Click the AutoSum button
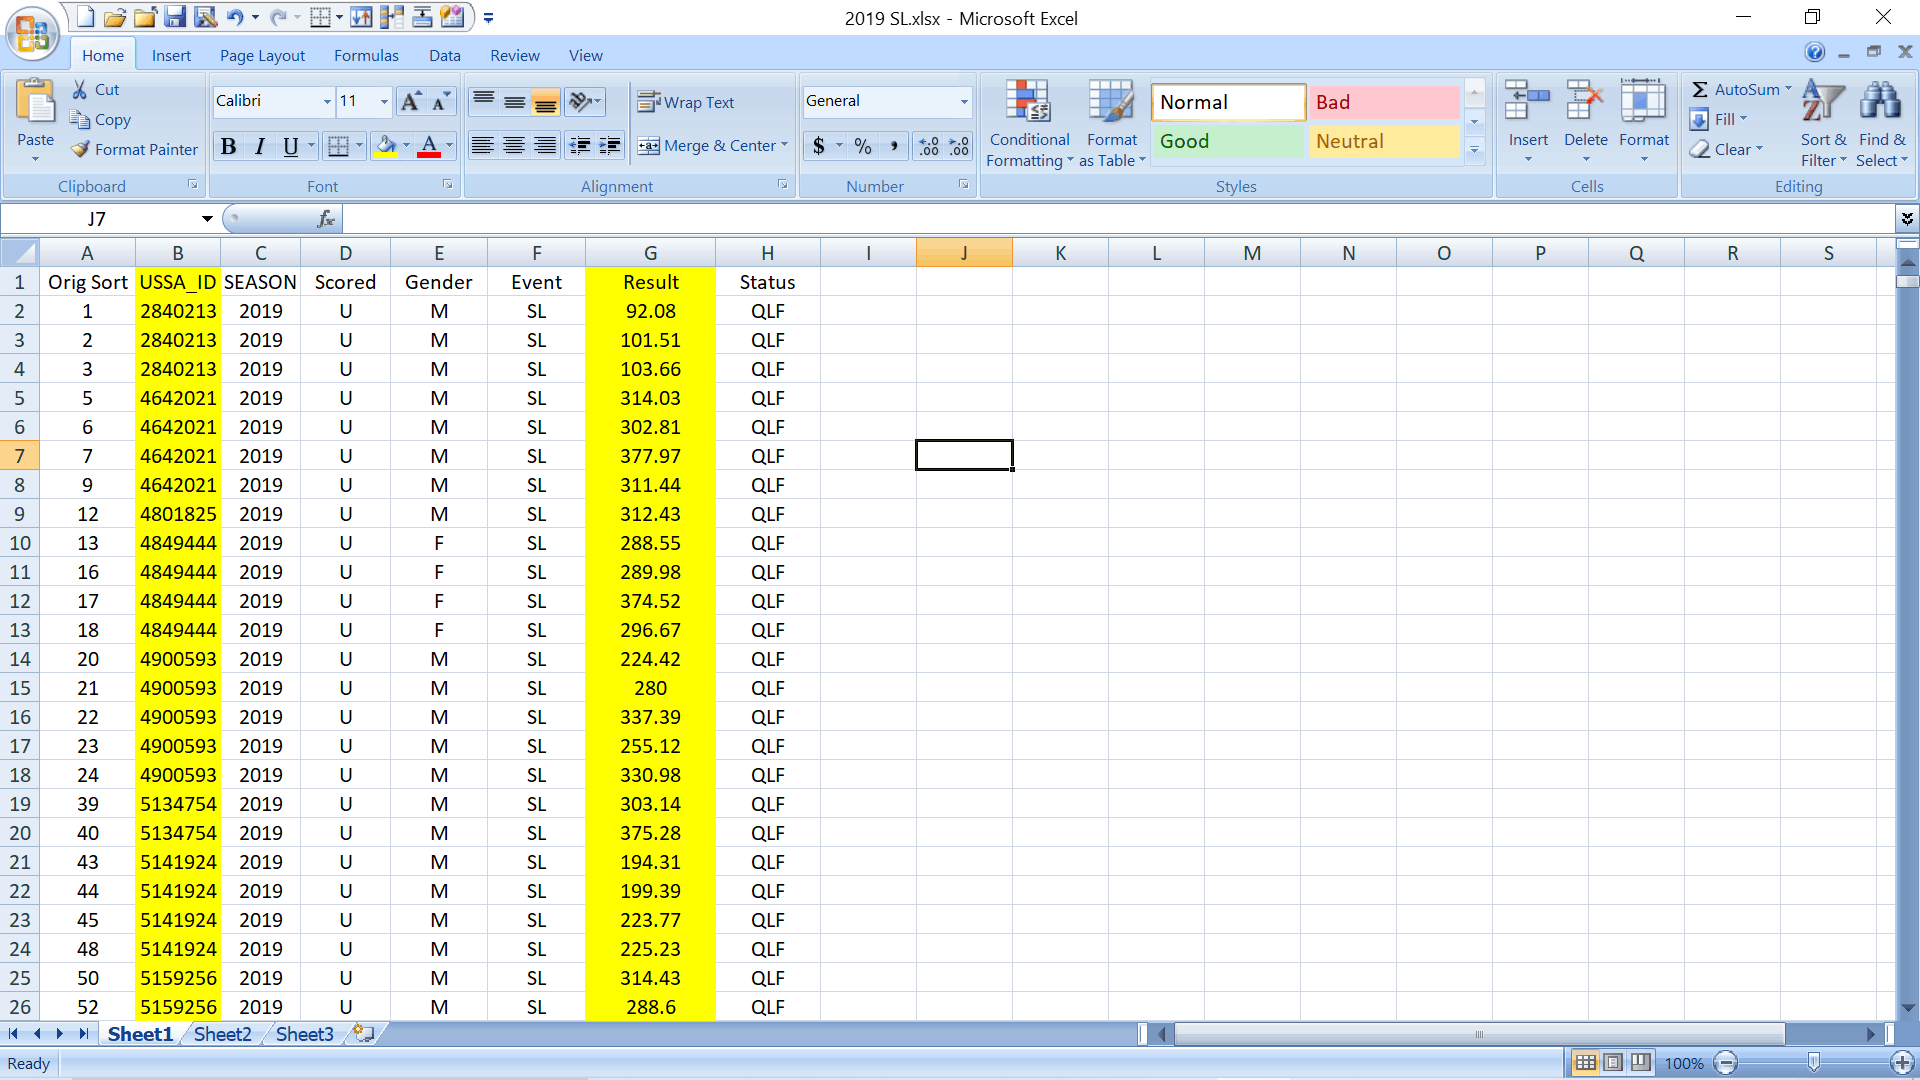This screenshot has height=1080, width=1920. 1738,89
